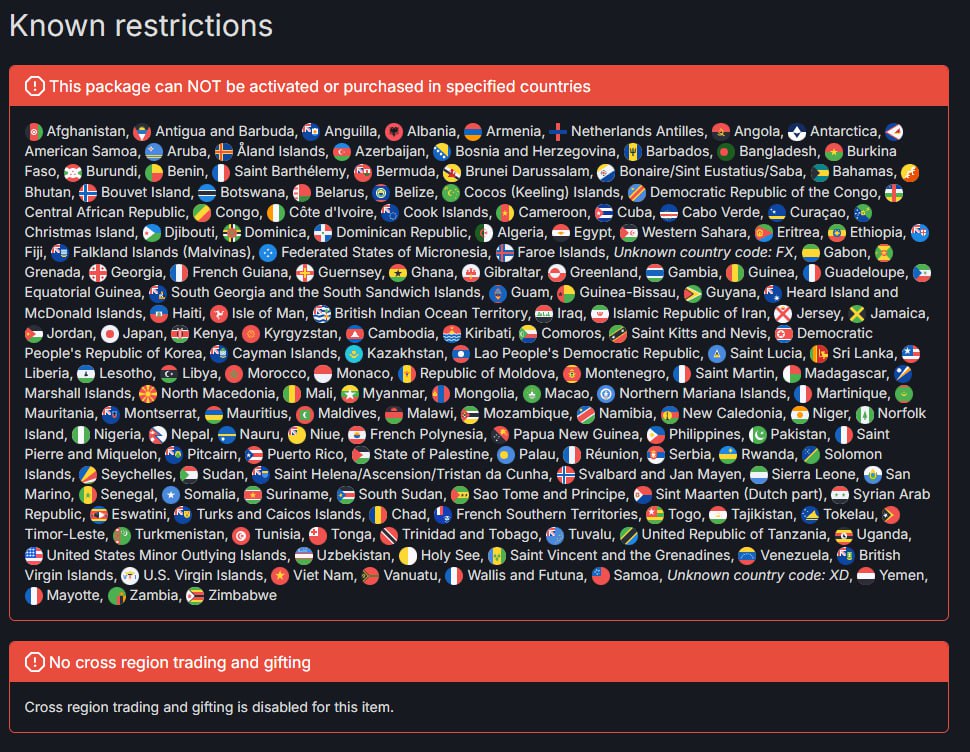Click the Cuba flag icon
This screenshot has width=970, height=752.
click(604, 212)
